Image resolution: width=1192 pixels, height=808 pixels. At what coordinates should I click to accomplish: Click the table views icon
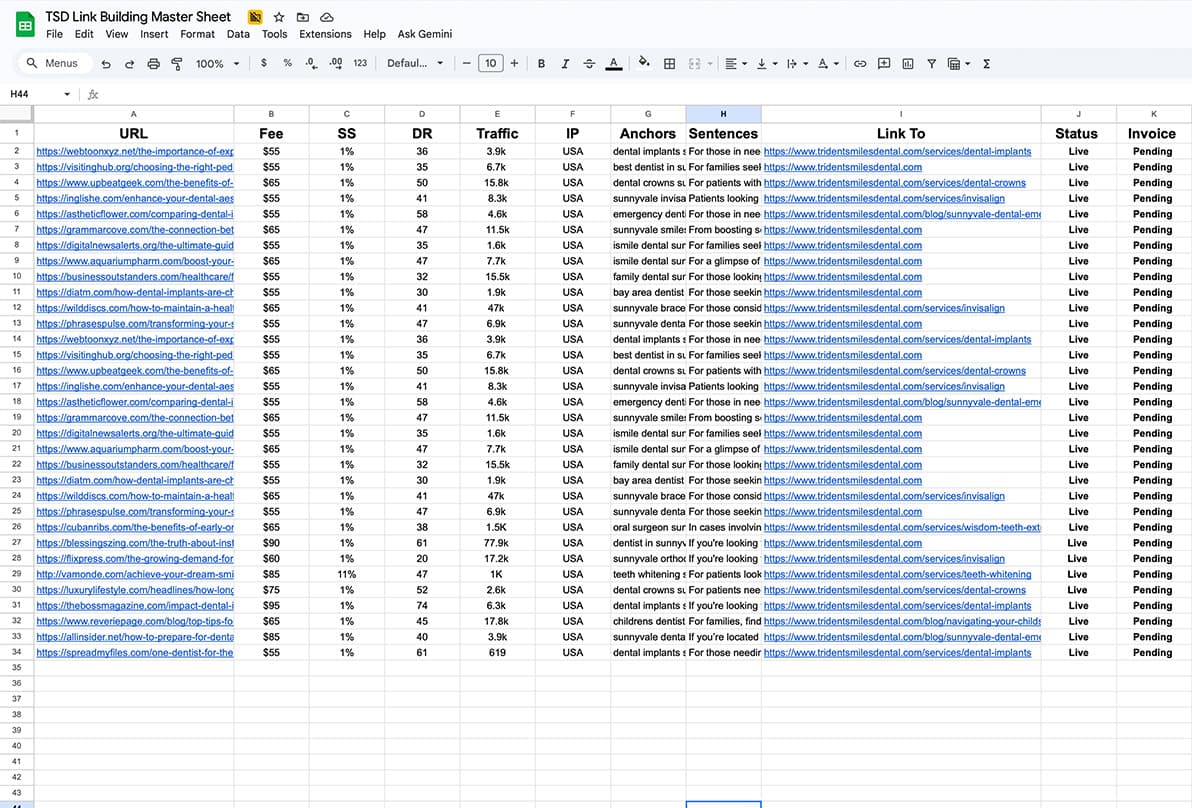(x=954, y=64)
